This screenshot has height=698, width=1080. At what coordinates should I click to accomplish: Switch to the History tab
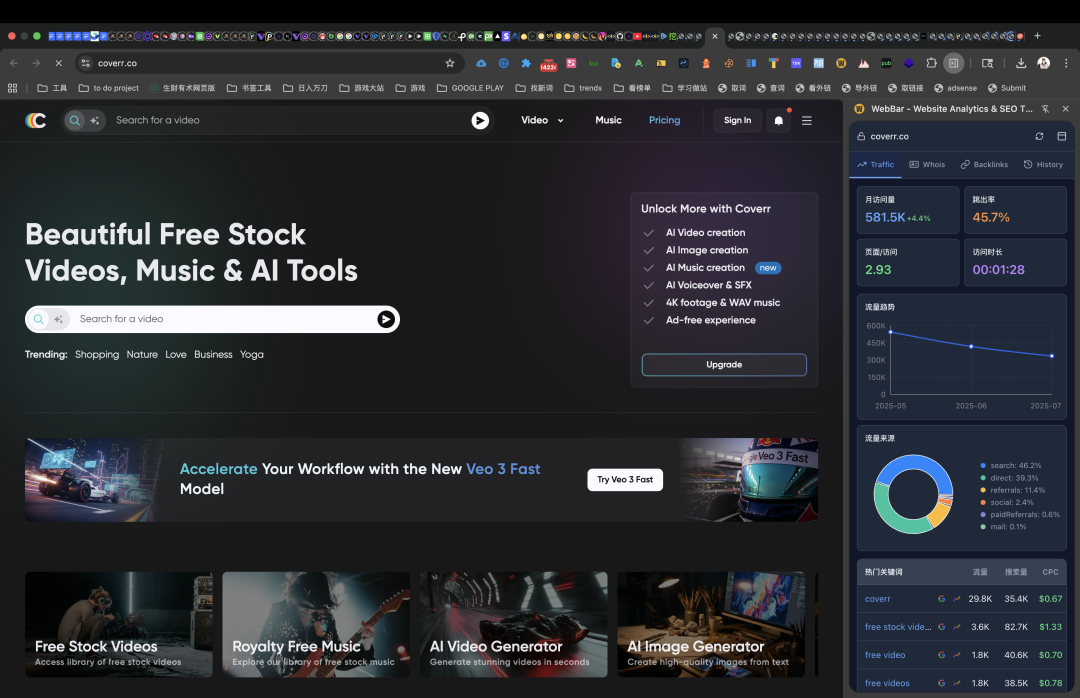pos(1043,165)
